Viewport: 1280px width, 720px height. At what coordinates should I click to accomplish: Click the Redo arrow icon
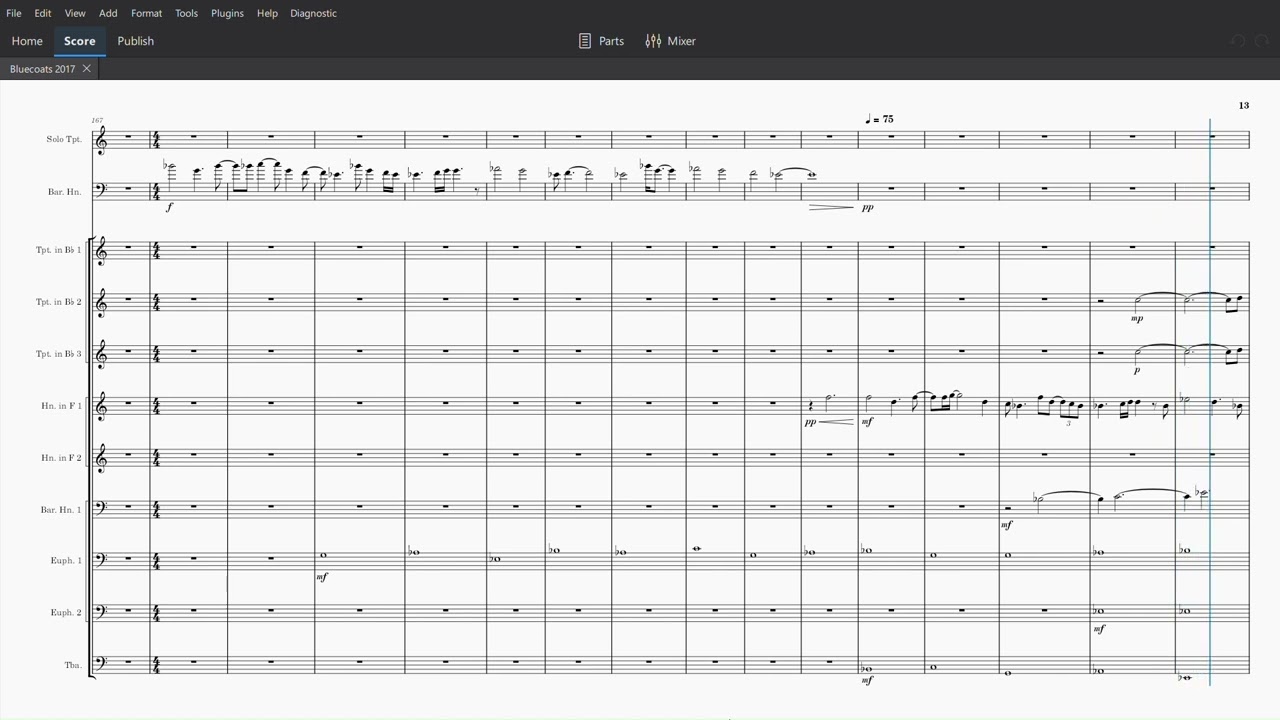[x=1262, y=41]
